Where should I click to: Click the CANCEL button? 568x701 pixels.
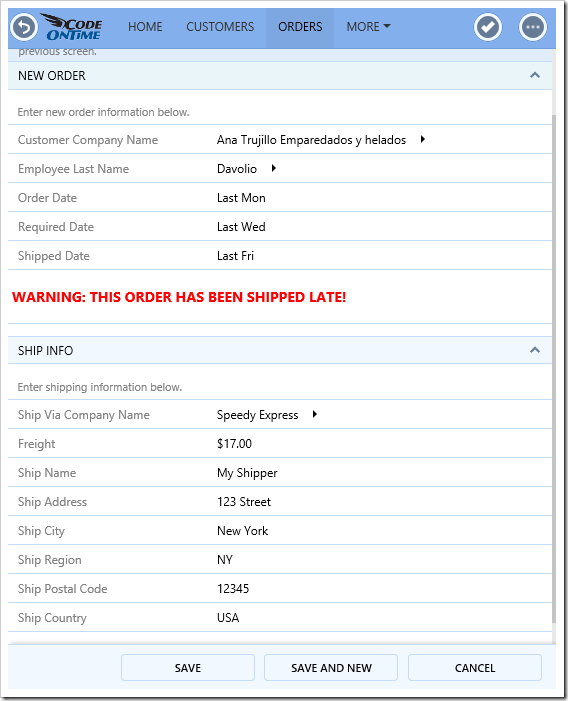pyautogui.click(x=475, y=667)
